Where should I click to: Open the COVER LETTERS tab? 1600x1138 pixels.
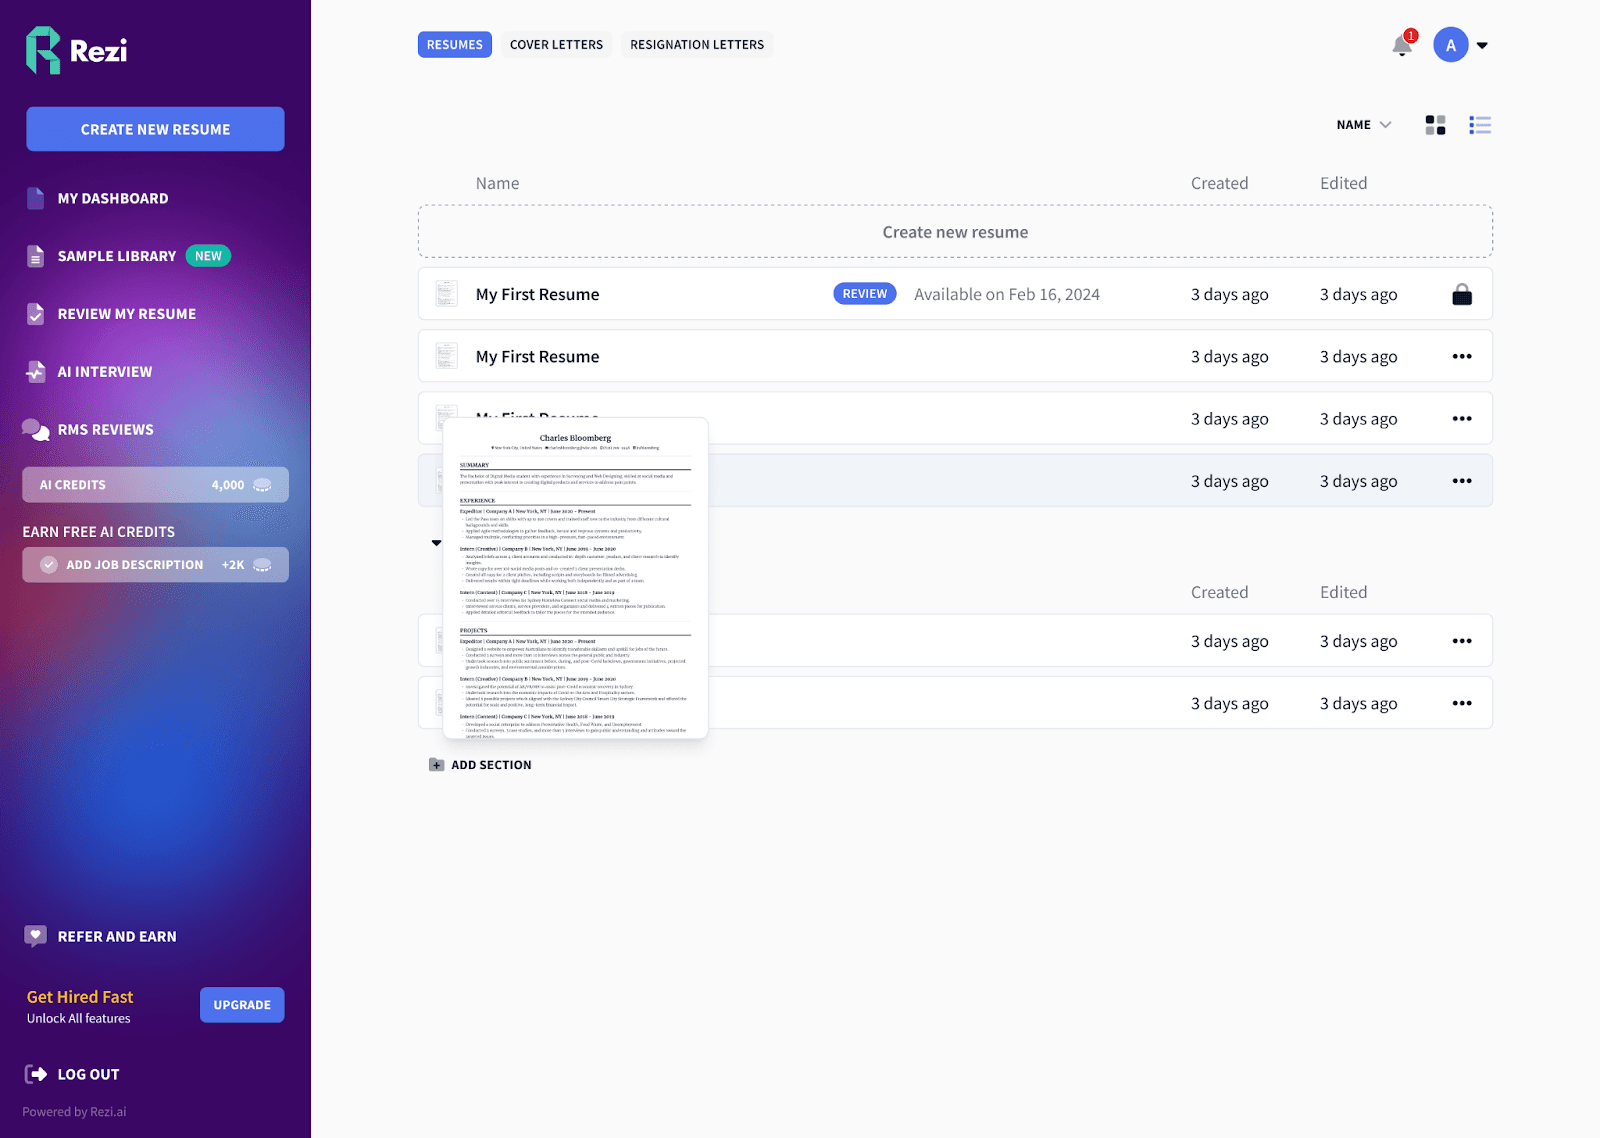coord(556,45)
